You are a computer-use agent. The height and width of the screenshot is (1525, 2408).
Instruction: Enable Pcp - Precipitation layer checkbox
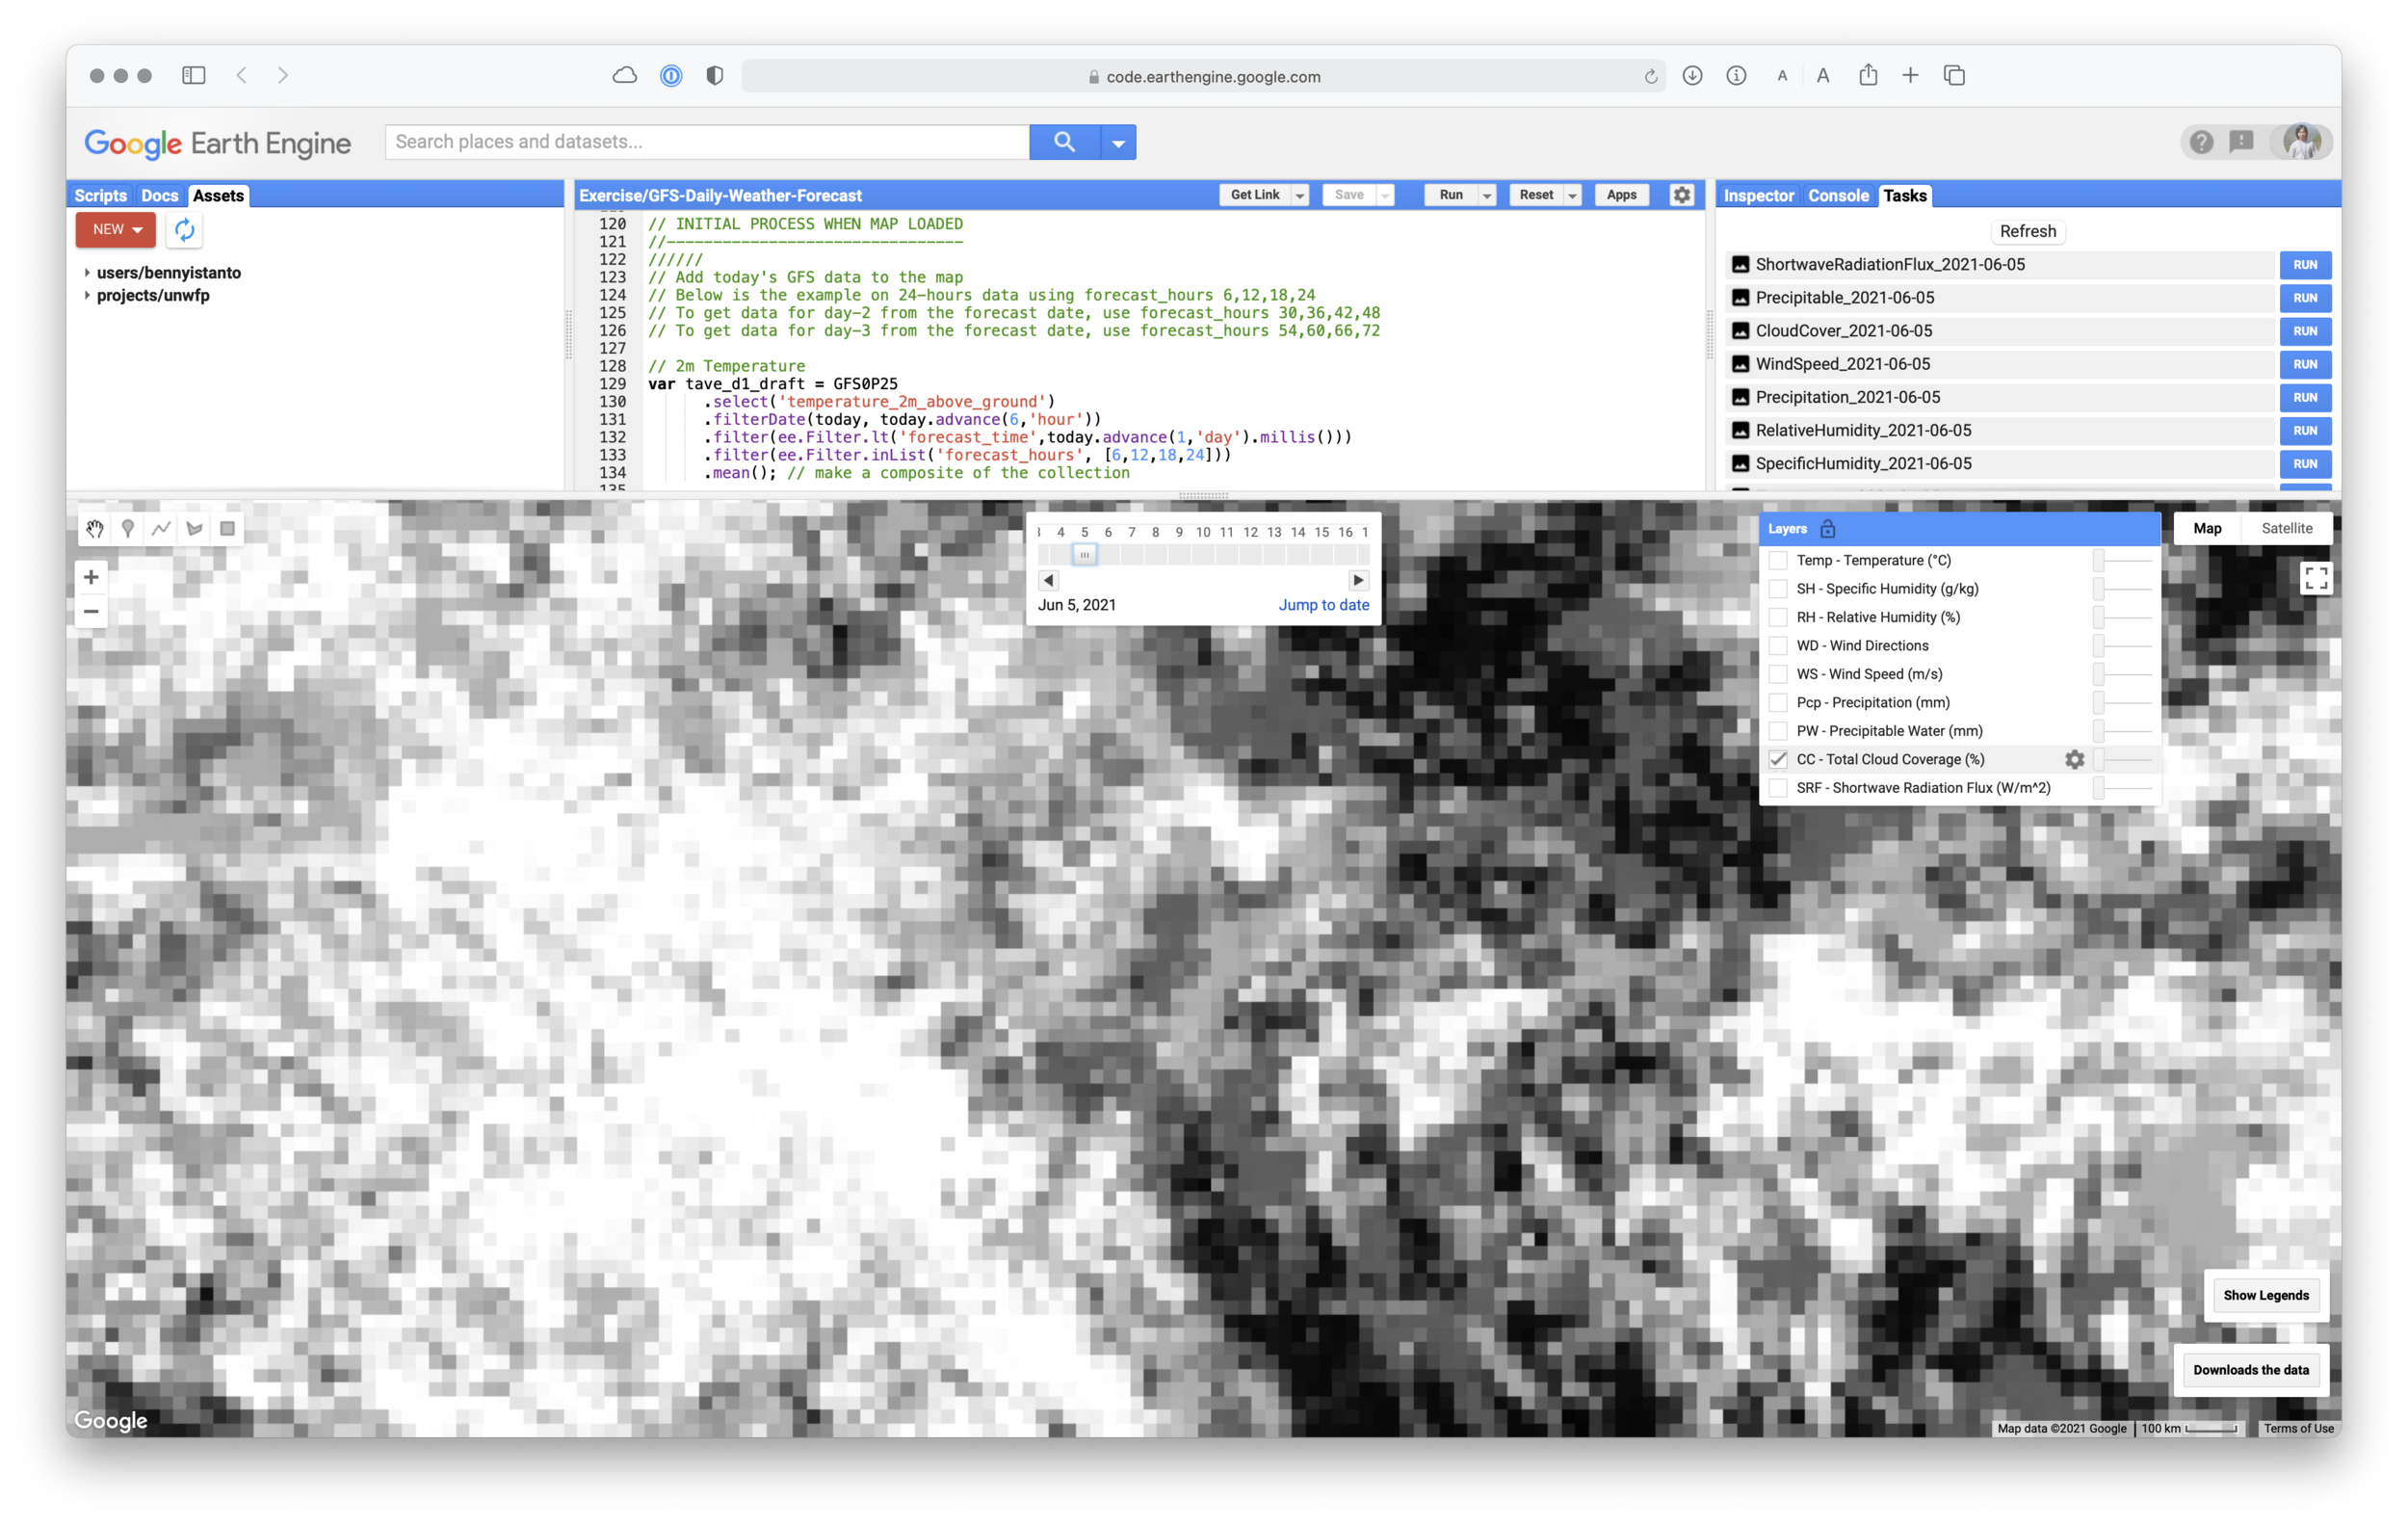[1778, 703]
